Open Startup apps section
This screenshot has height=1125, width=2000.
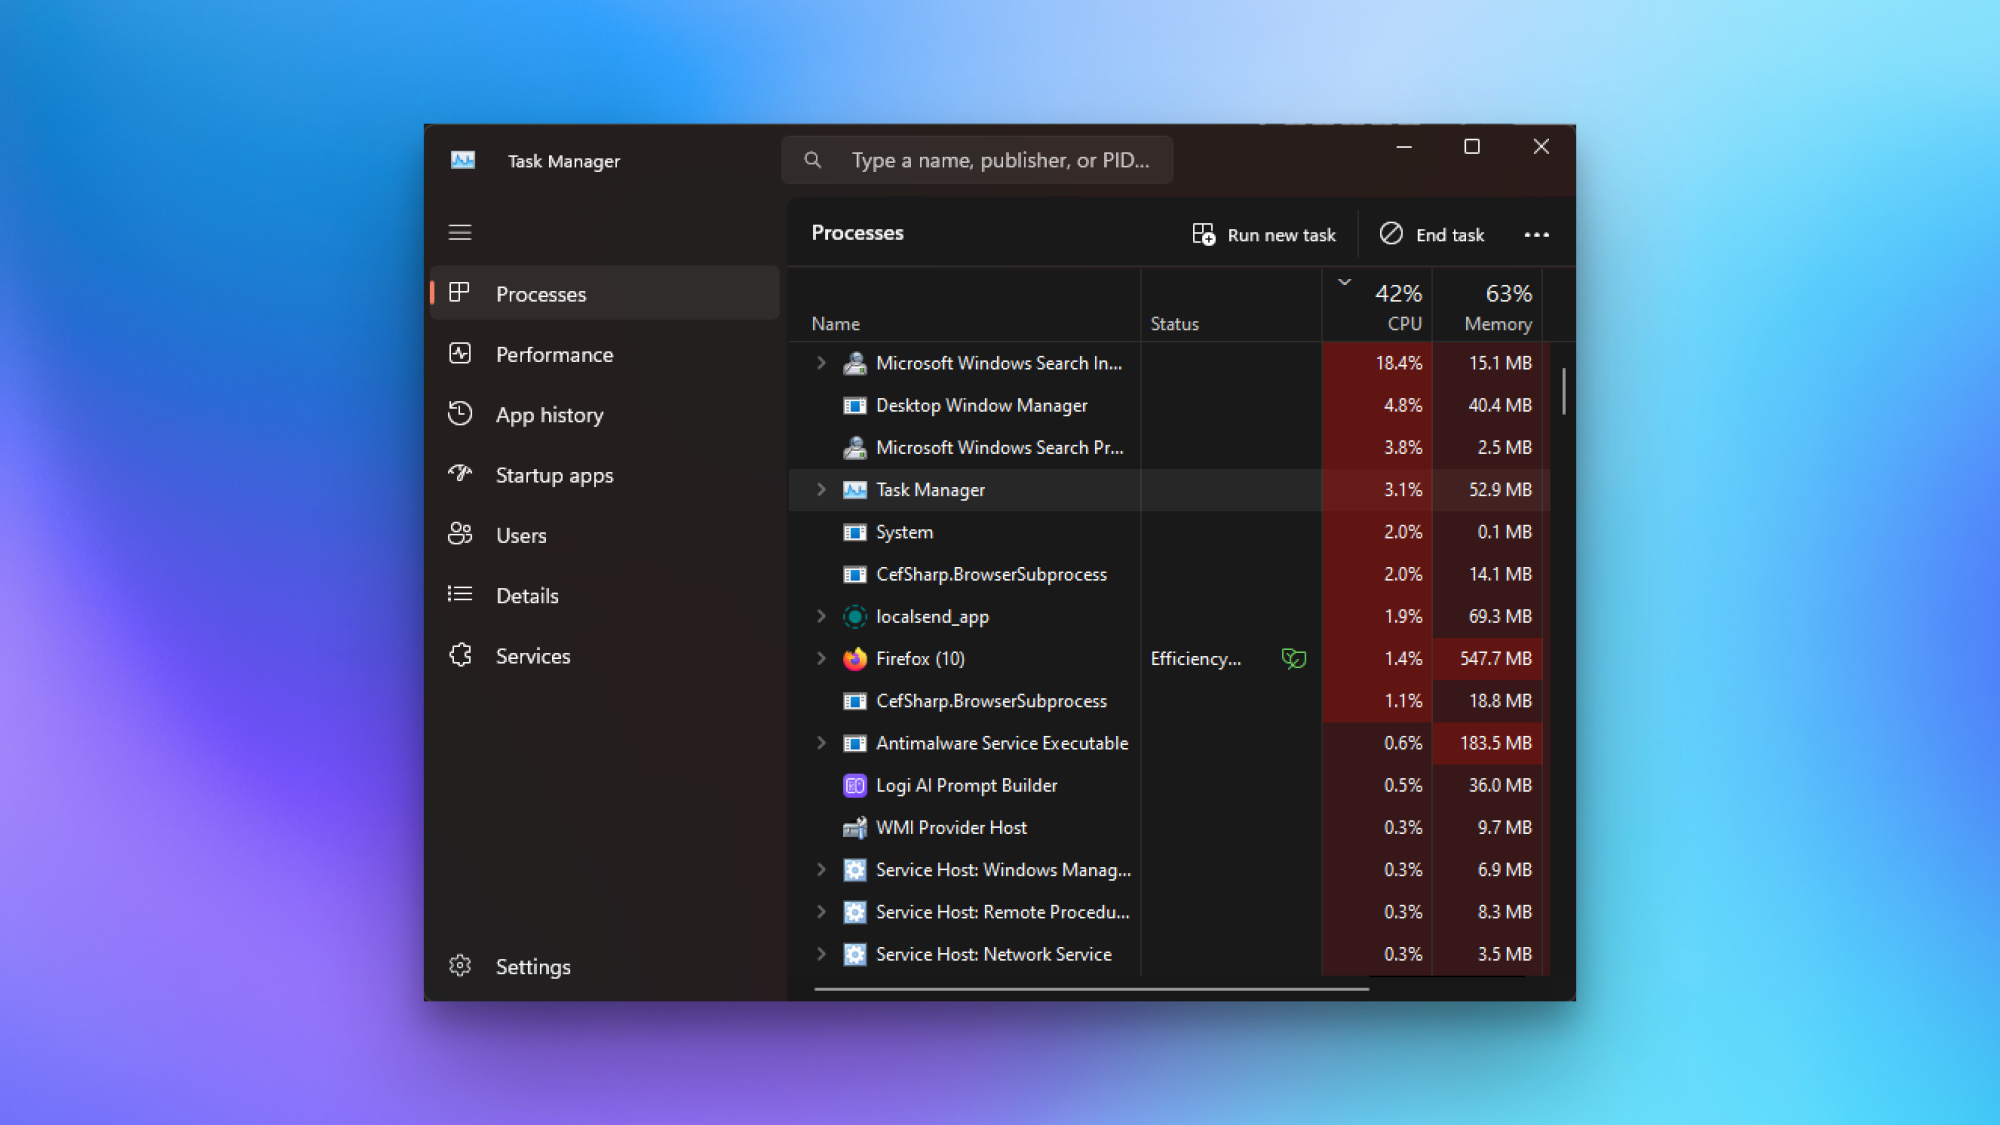[554, 475]
